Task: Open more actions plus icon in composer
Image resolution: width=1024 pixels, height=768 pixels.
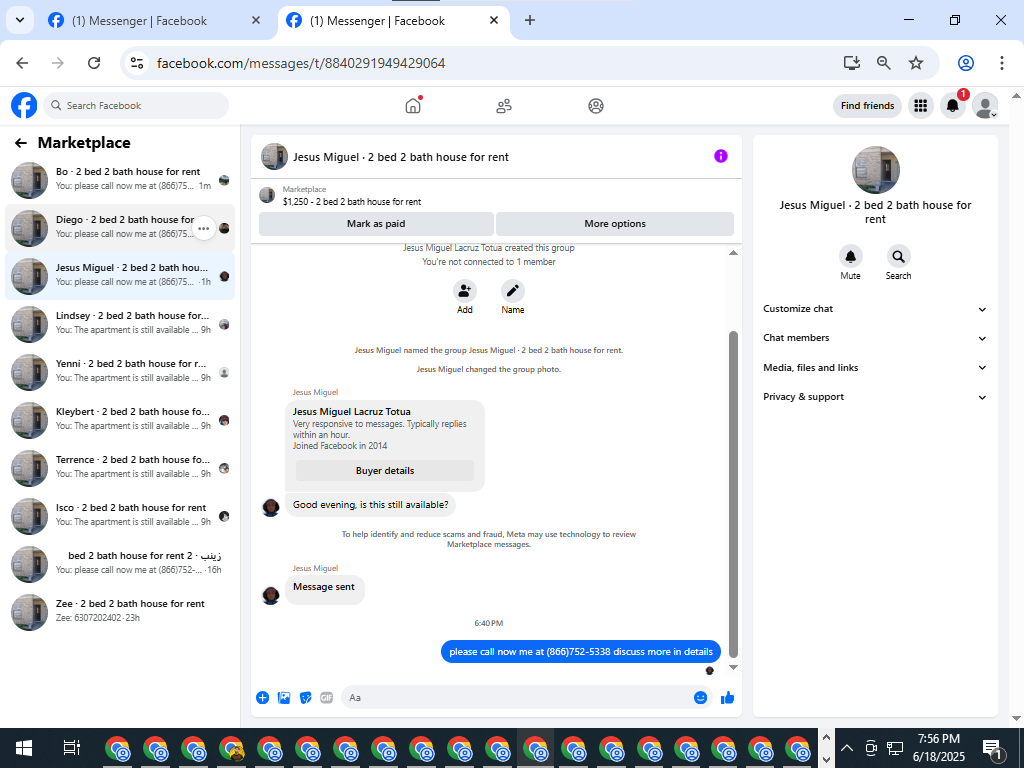Action: click(x=263, y=697)
